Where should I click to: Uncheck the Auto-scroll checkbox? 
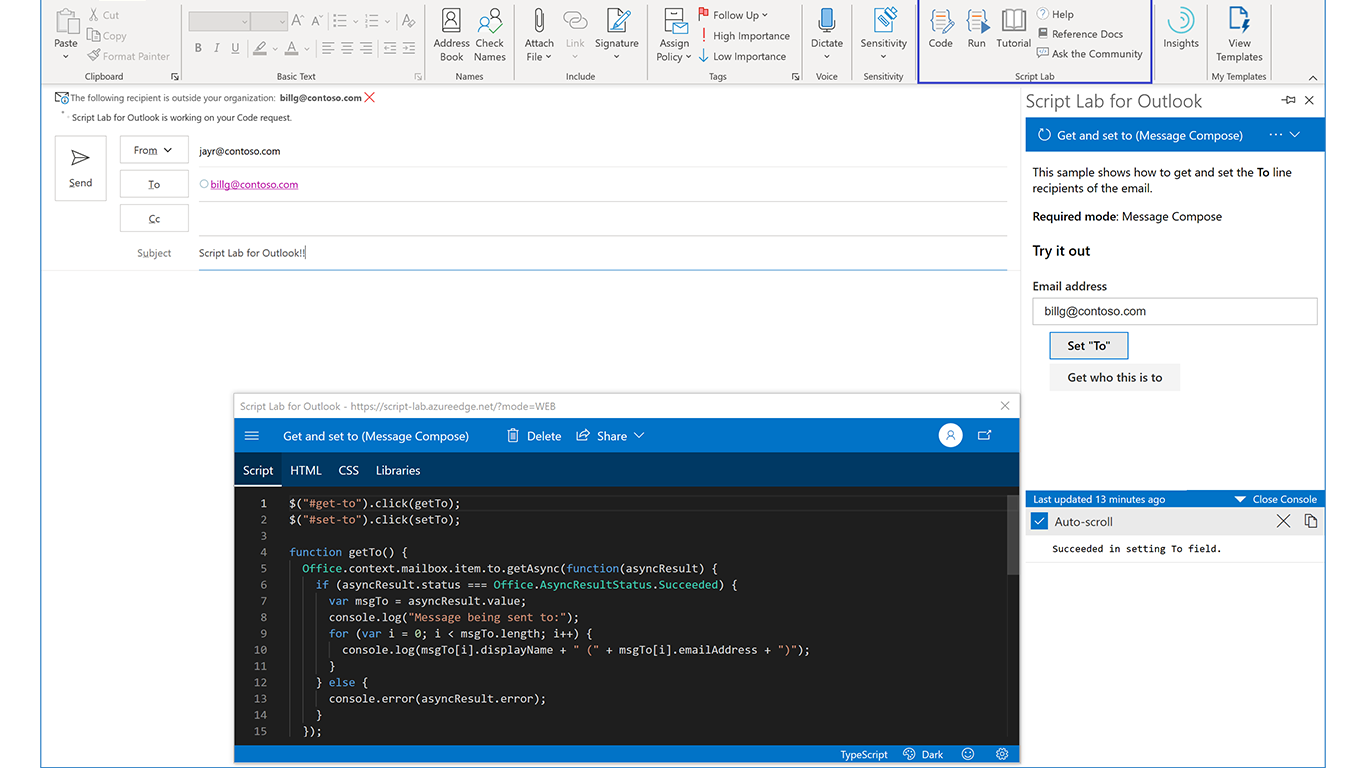pyautogui.click(x=1039, y=521)
